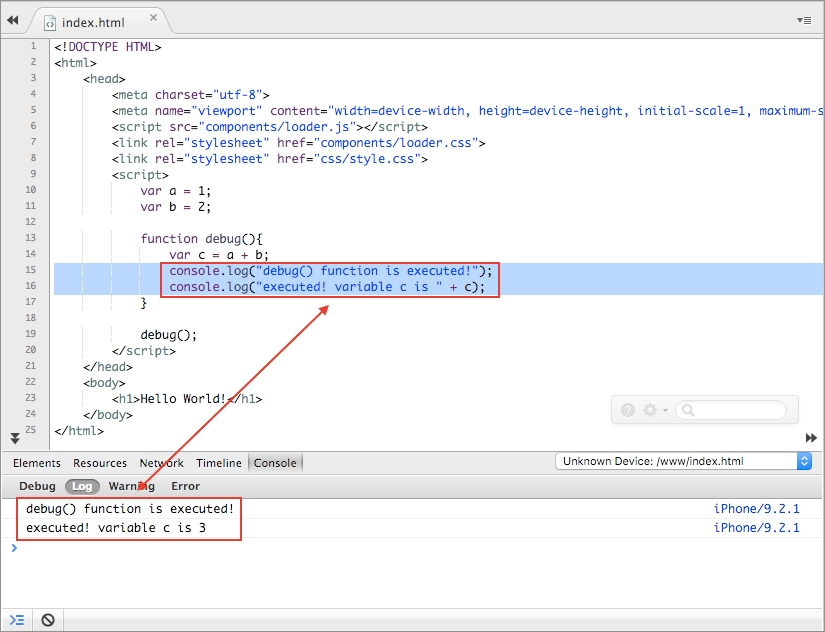Screen dimensions: 825x632
Task: Click the double right arrow at the editor's right edge
Action: (x=811, y=438)
